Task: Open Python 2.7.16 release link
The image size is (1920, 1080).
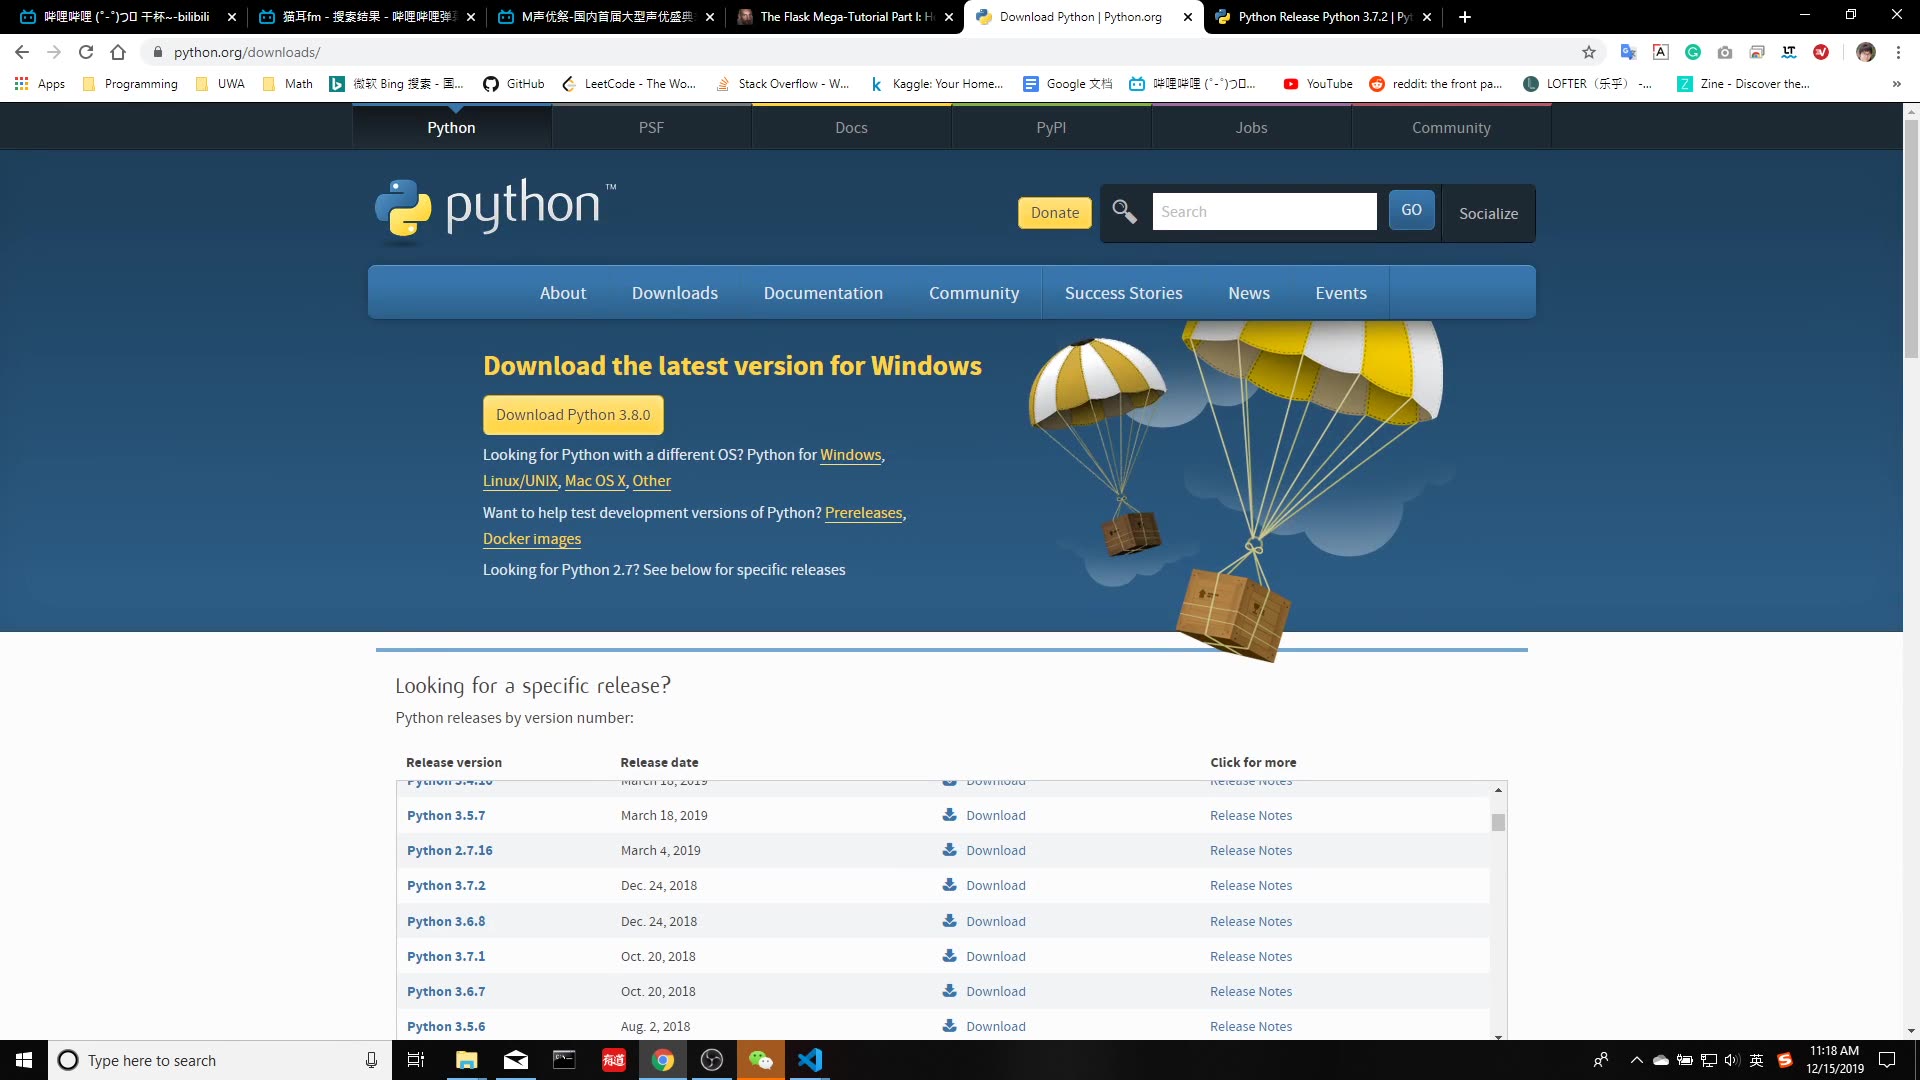Action: (x=450, y=850)
